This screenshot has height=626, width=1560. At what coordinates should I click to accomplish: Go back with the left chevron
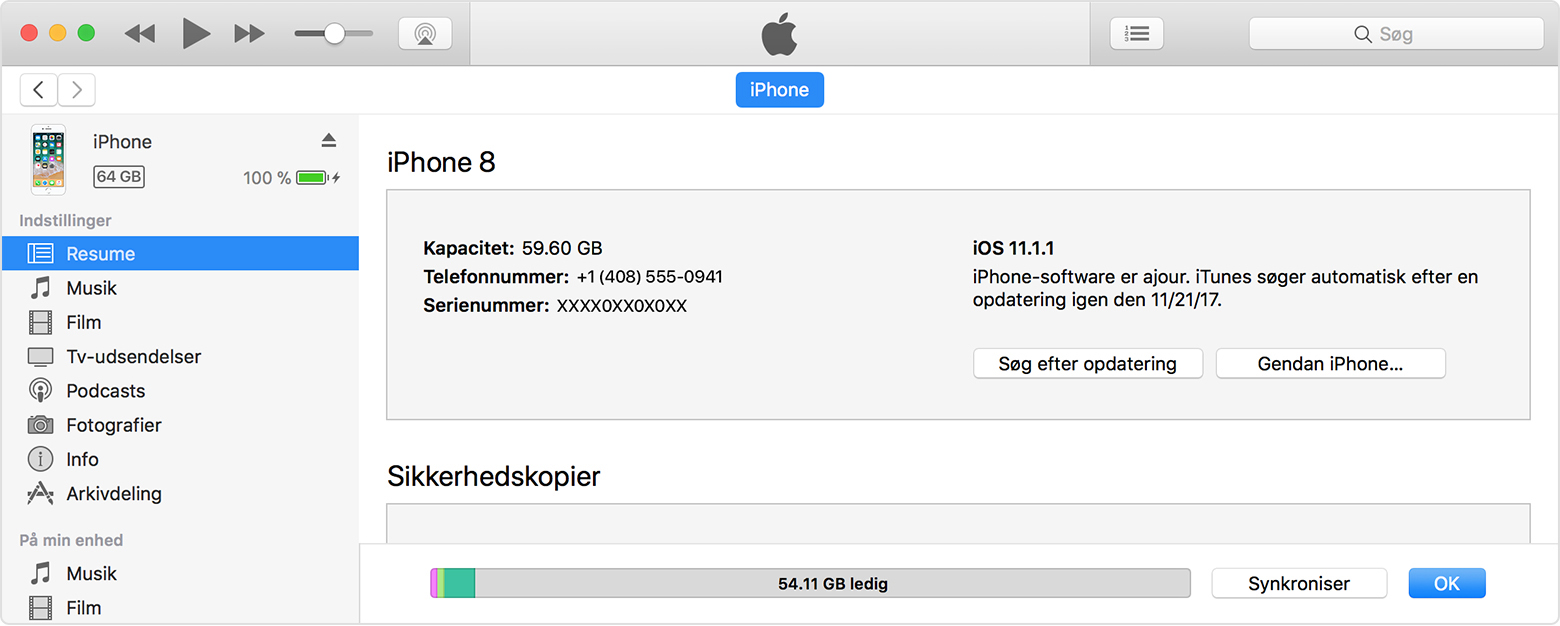(x=38, y=90)
